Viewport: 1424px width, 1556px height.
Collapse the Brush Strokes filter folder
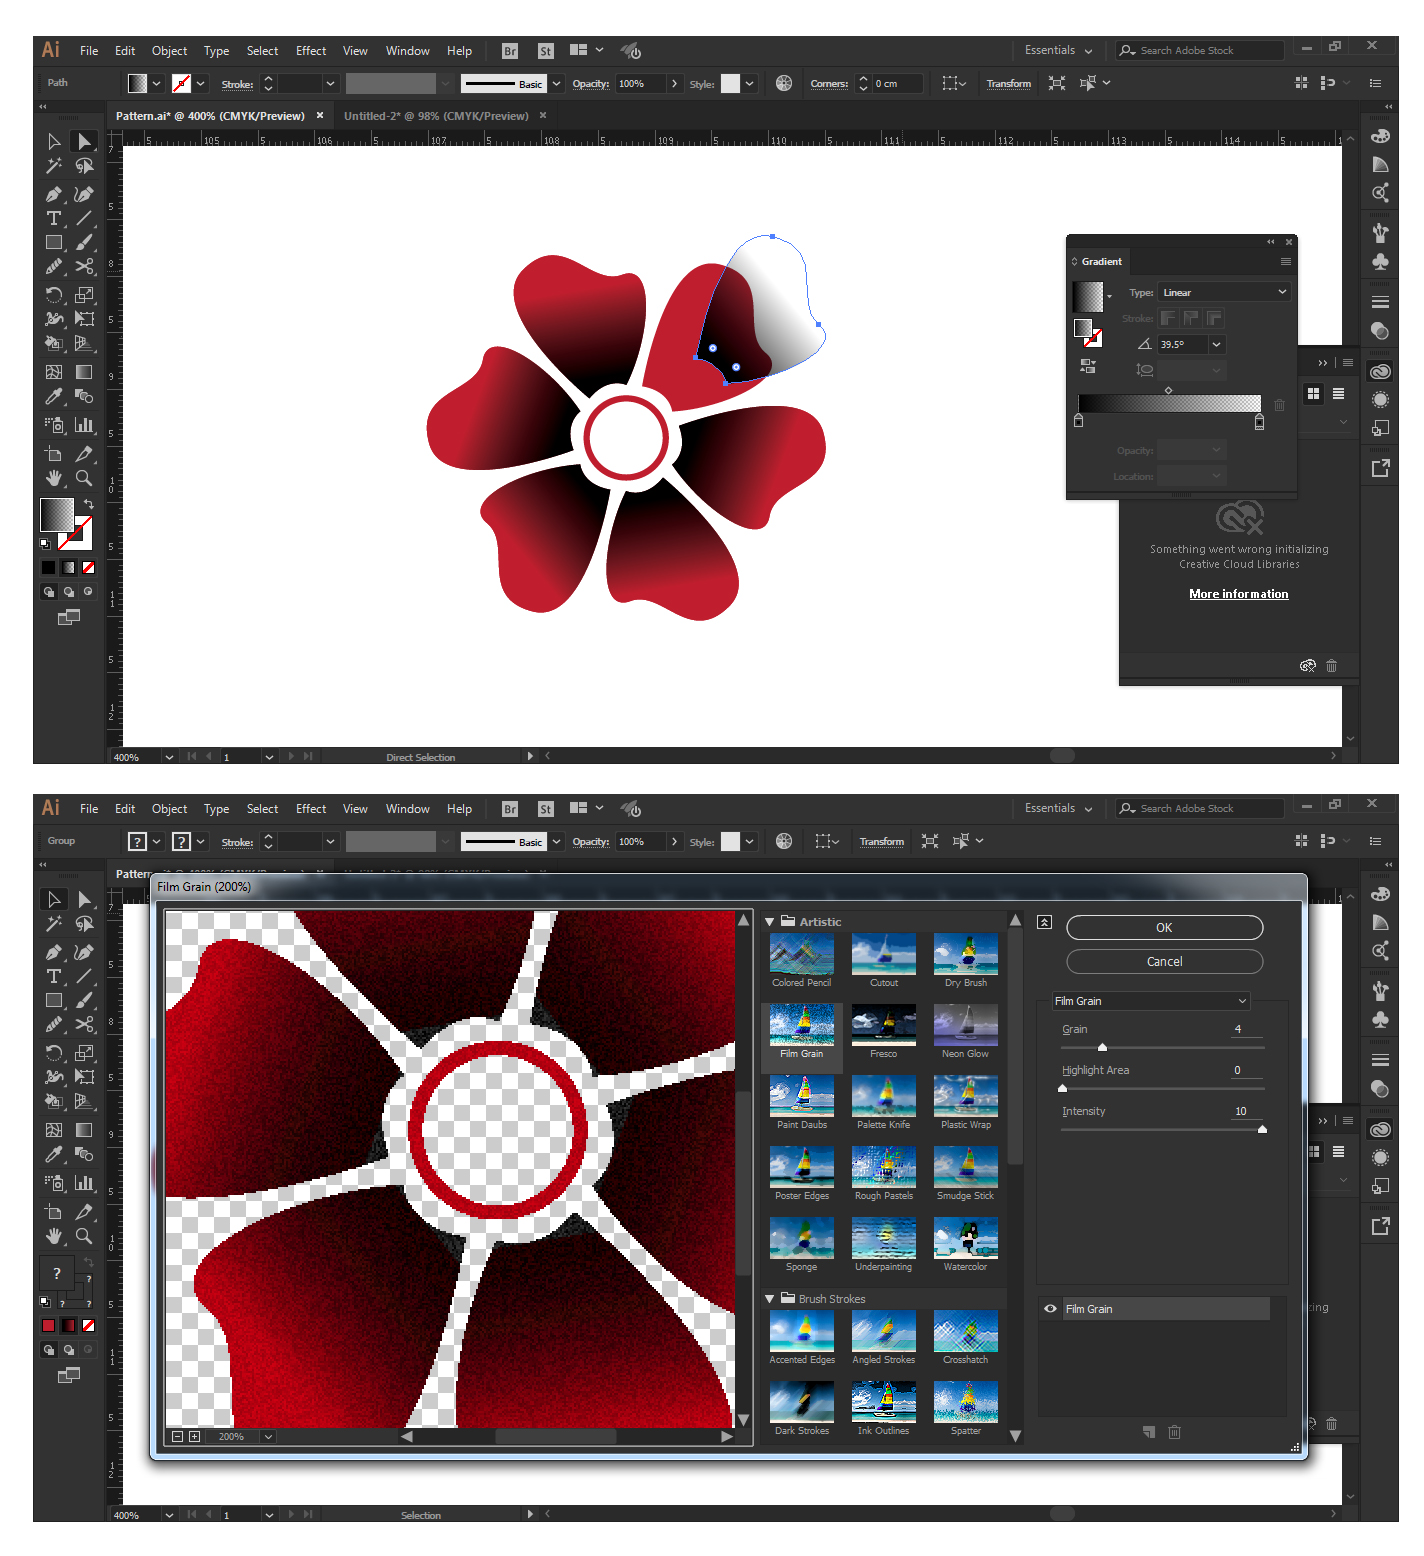tap(769, 1299)
